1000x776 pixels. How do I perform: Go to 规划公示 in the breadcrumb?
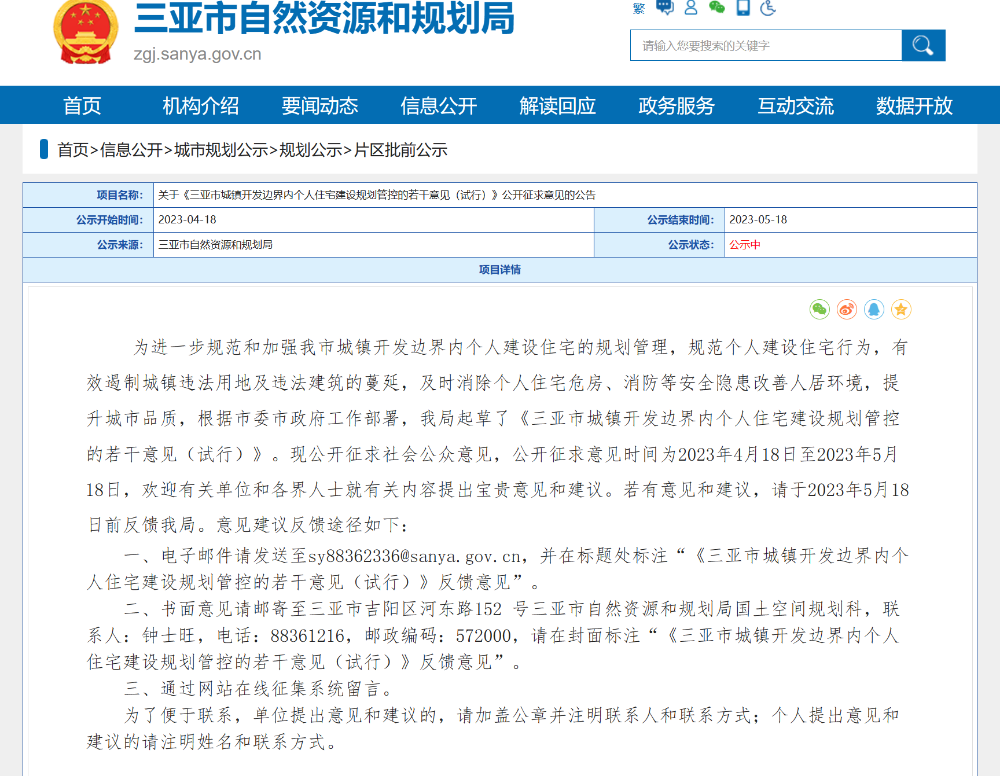(x=311, y=150)
